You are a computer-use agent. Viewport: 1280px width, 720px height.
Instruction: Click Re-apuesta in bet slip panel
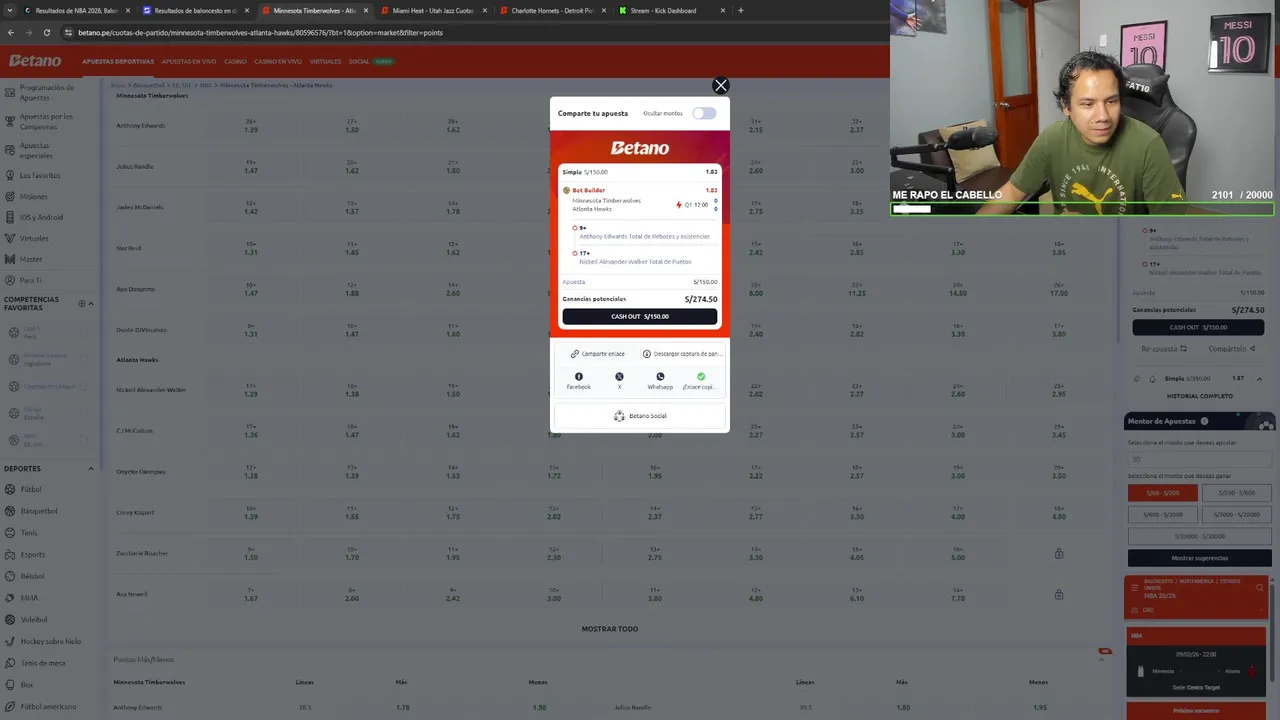(1164, 349)
